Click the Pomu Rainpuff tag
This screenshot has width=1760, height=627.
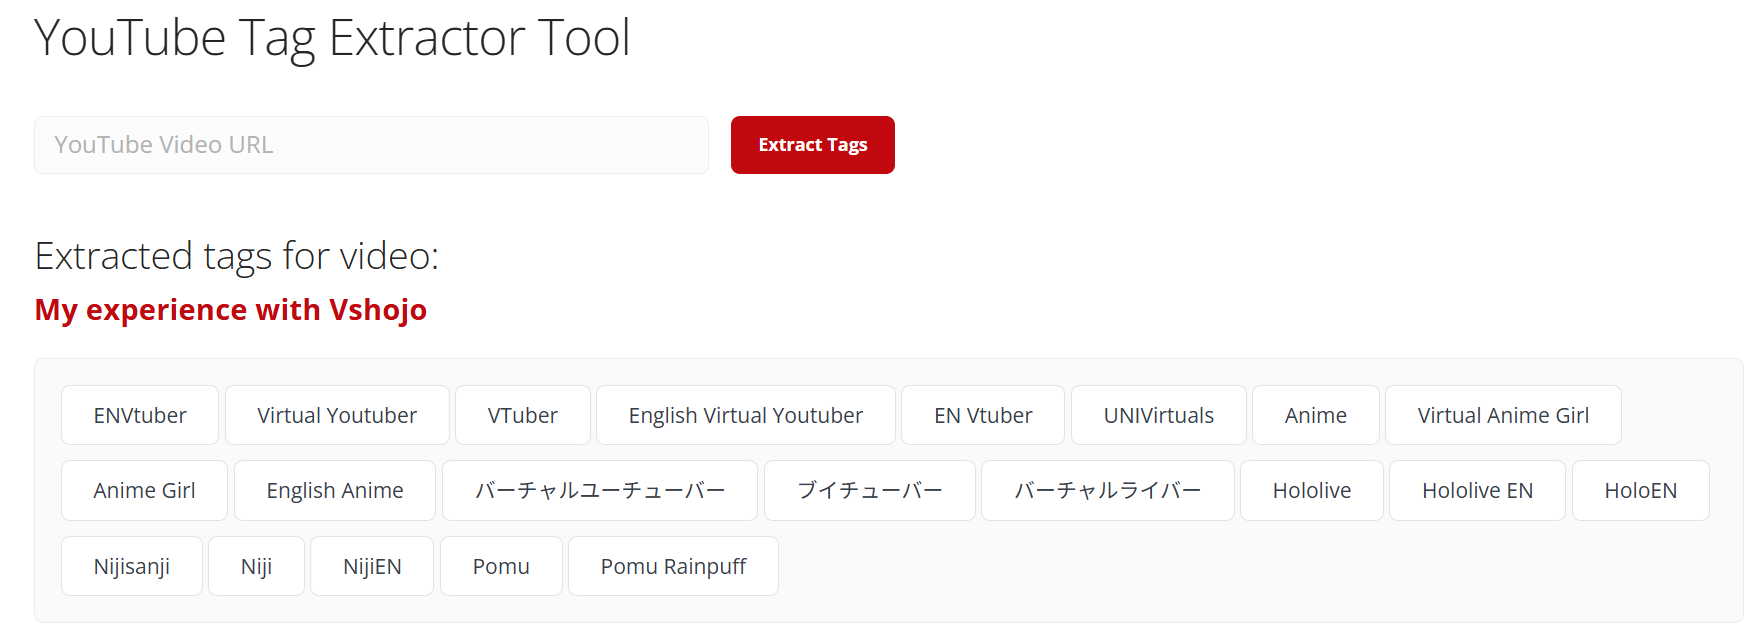click(673, 566)
